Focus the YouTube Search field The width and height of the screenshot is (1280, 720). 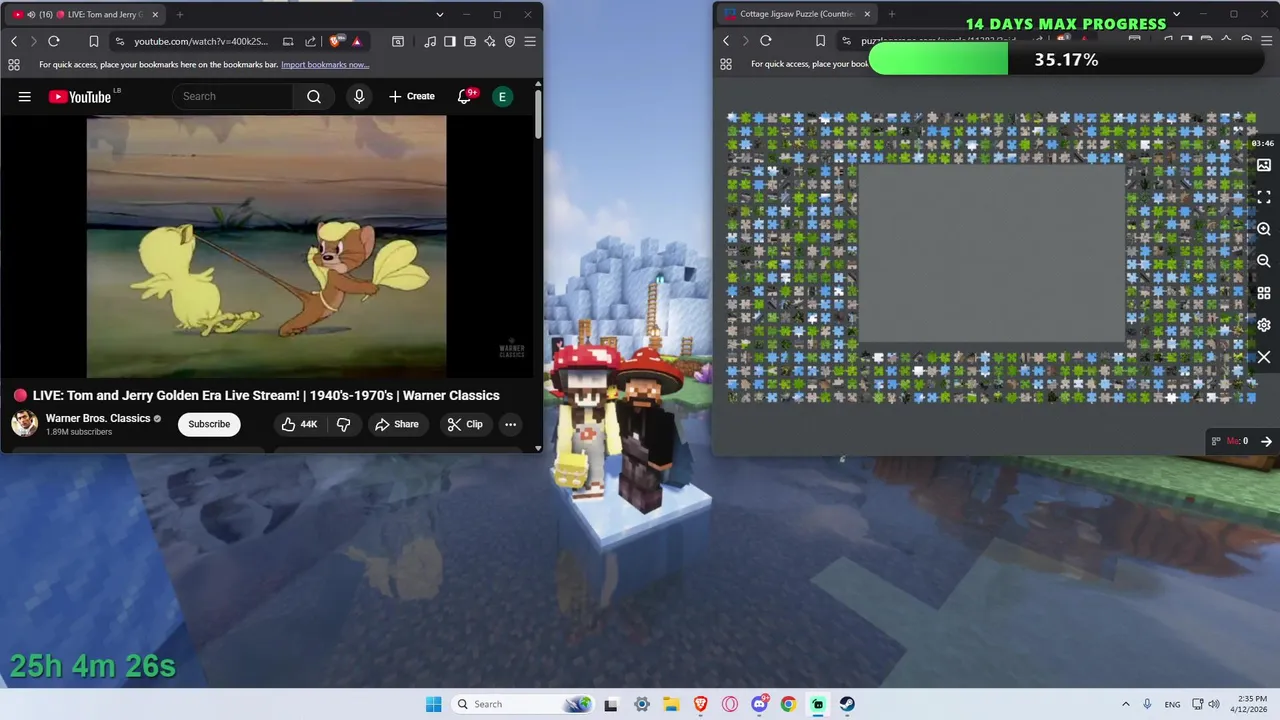coord(233,96)
